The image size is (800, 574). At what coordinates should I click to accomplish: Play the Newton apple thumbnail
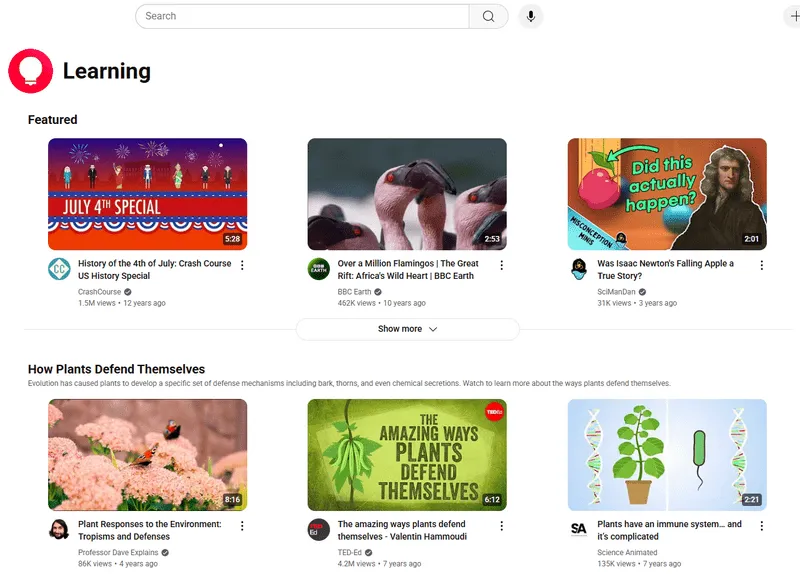pyautogui.click(x=667, y=194)
